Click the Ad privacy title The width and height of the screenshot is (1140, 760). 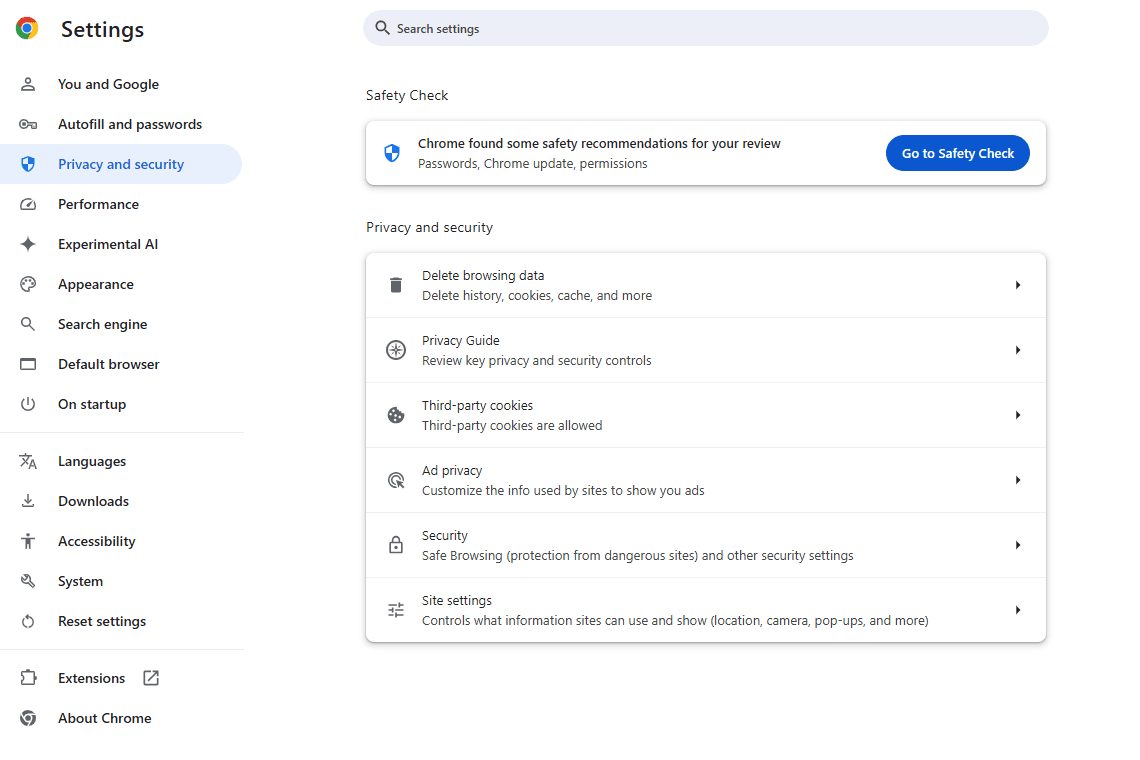click(451, 471)
